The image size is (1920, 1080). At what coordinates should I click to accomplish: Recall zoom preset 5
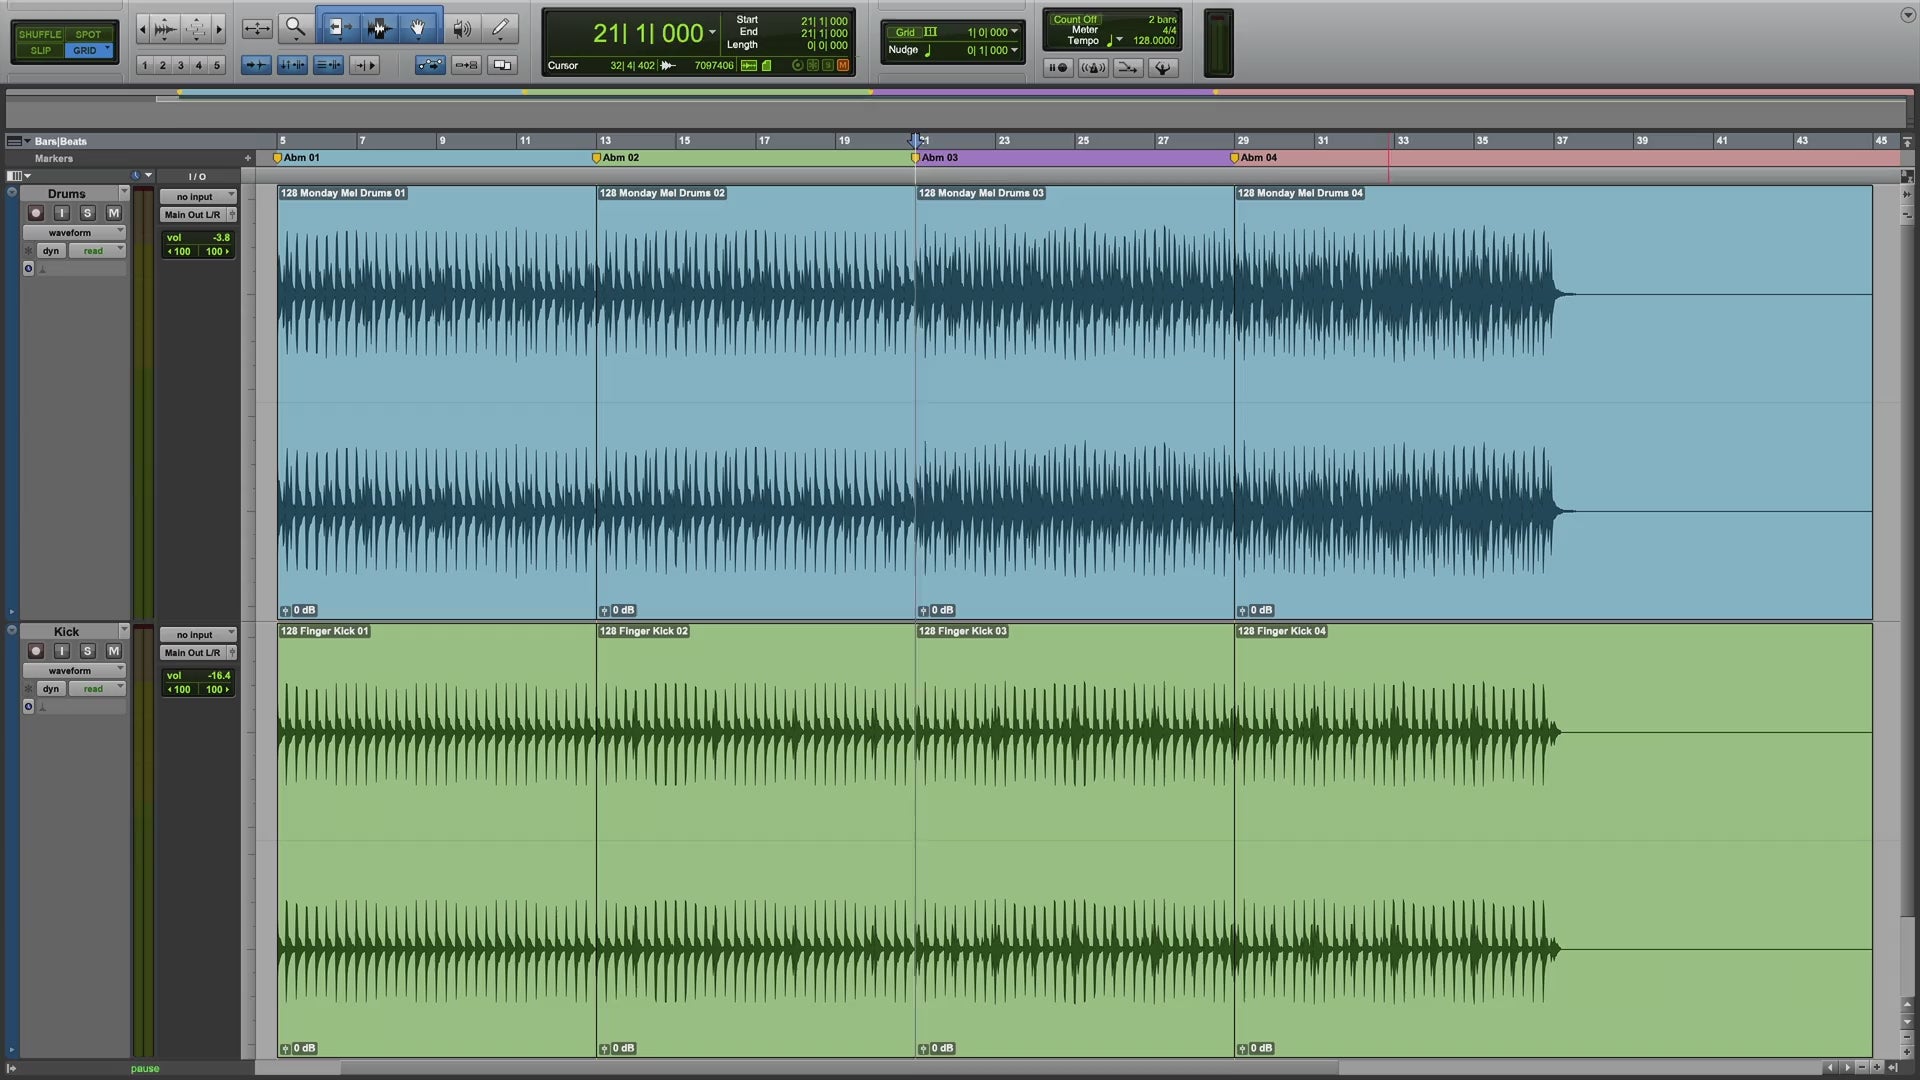coord(216,66)
